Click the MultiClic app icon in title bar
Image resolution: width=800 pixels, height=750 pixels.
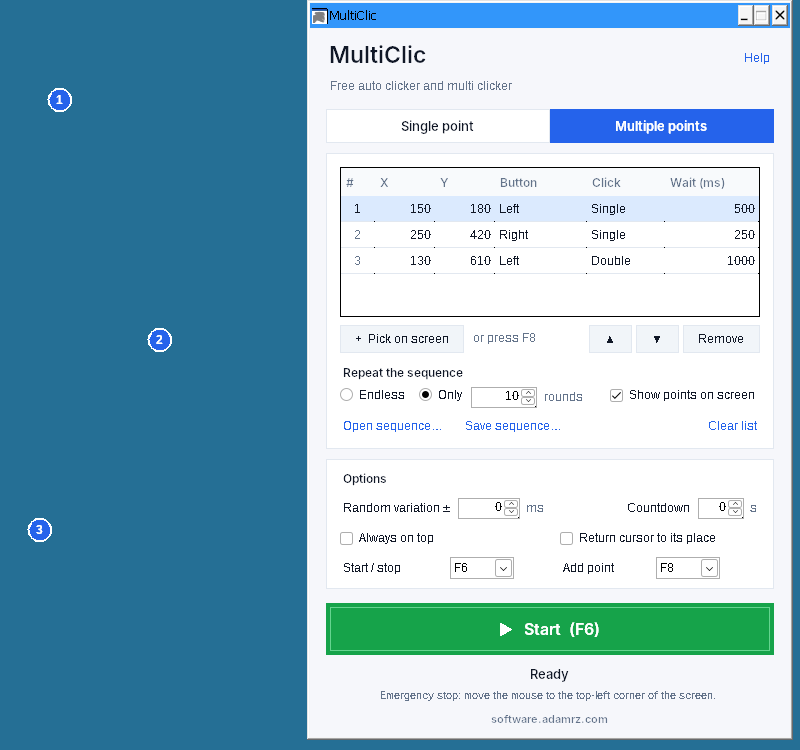tap(319, 16)
